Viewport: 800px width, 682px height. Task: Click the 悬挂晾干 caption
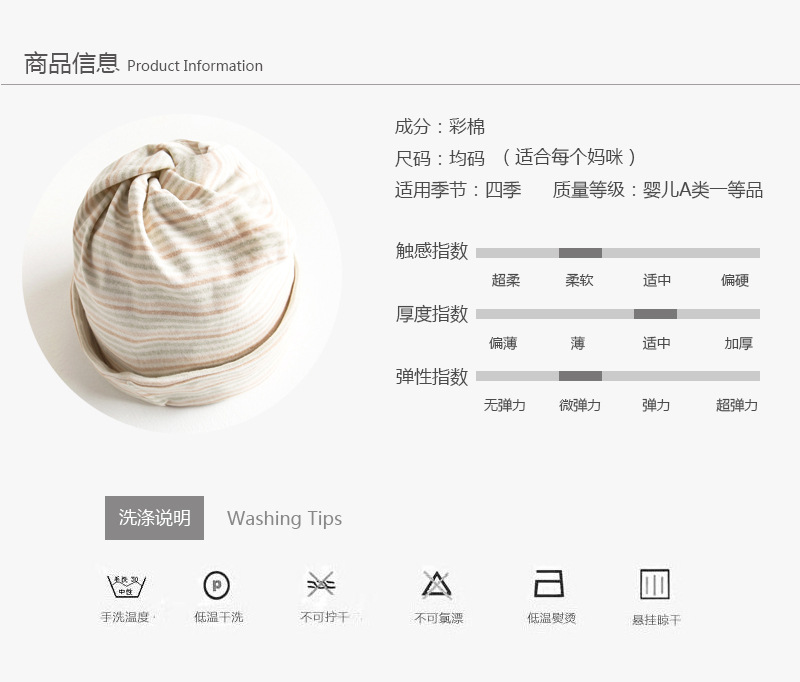pos(656,620)
